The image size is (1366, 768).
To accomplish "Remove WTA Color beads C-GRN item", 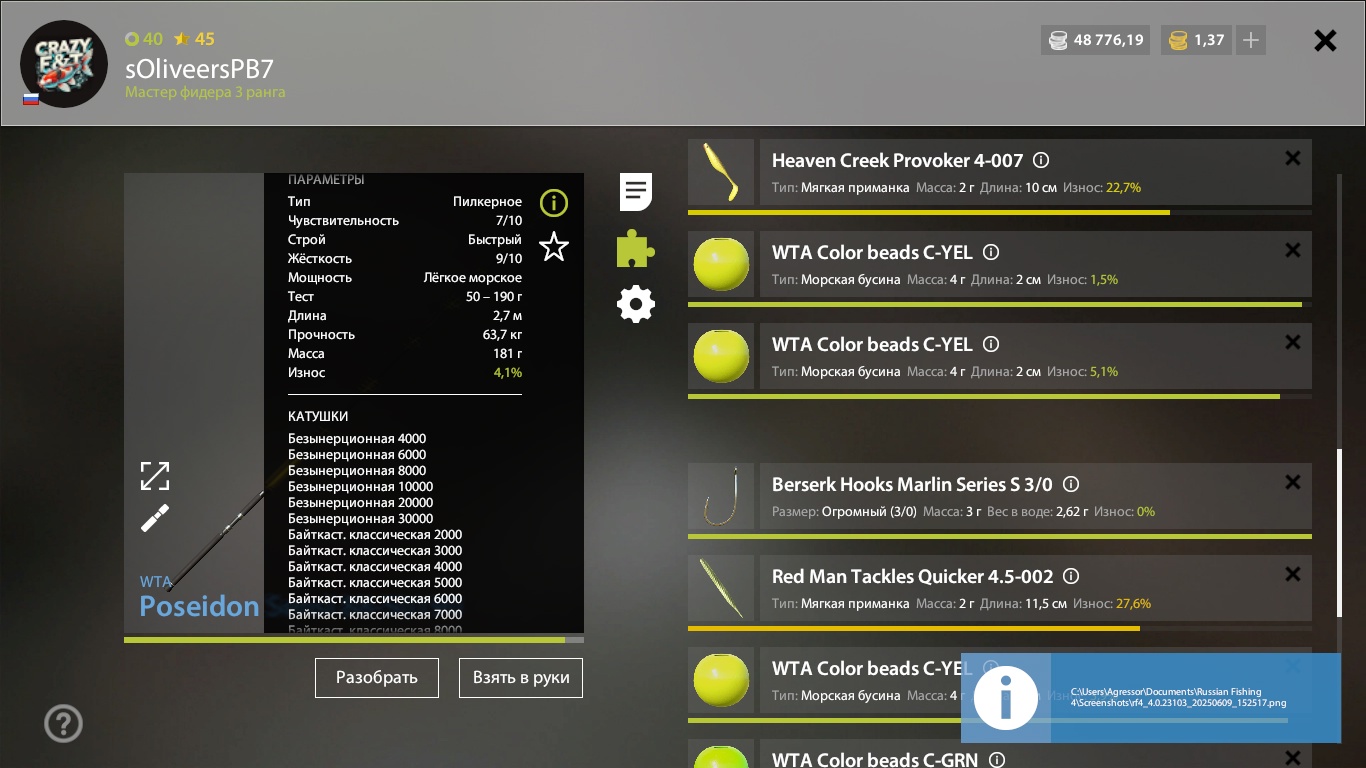I will 1293,758.
